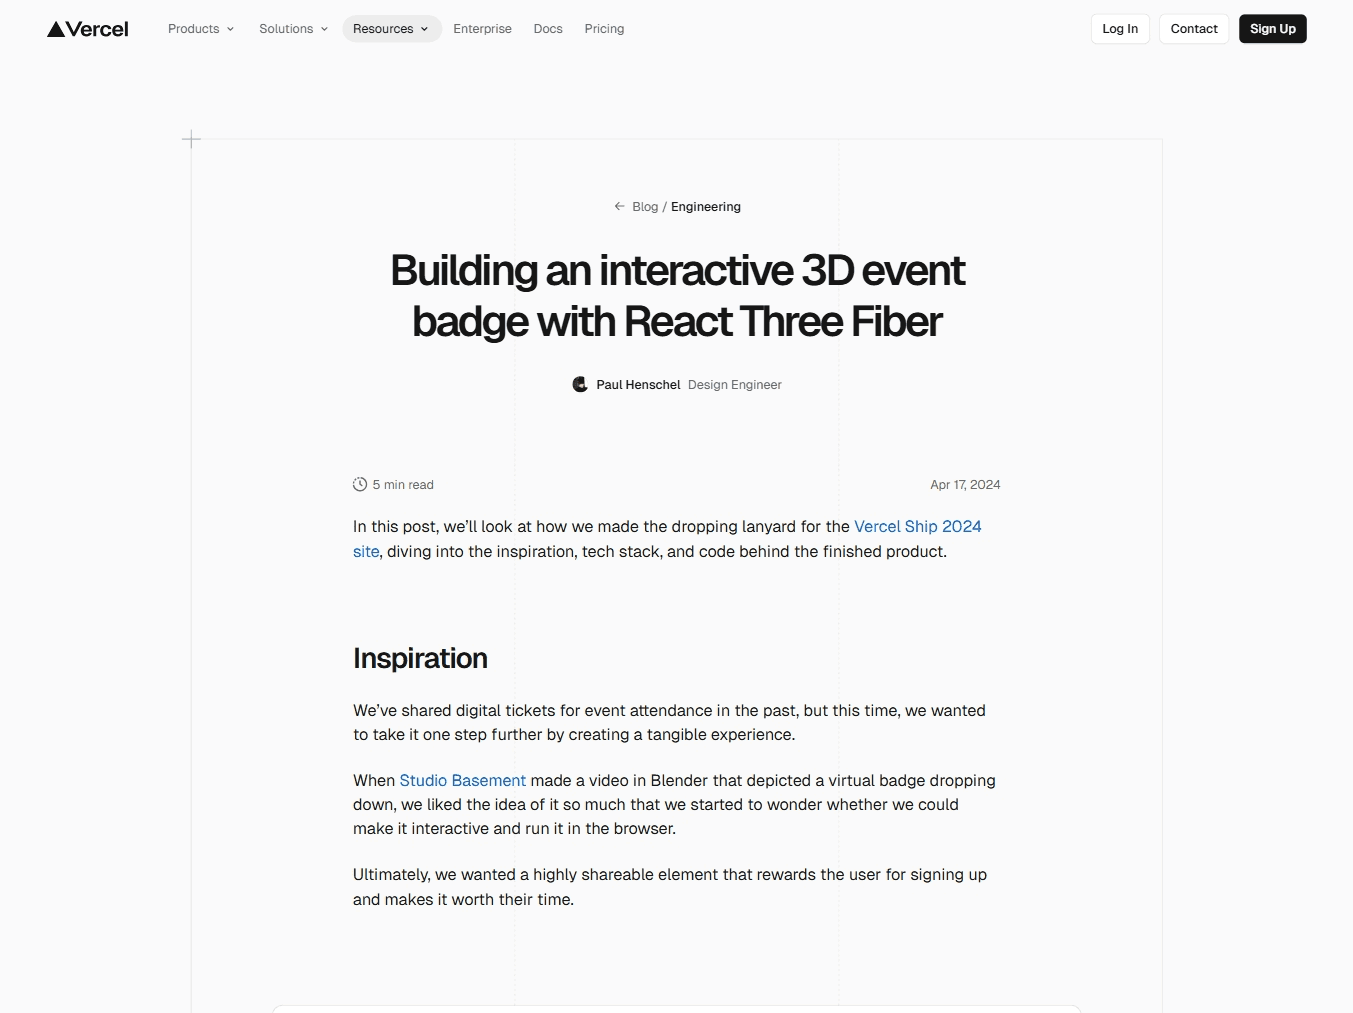
Task: Expand the Resources menu
Action: [391, 29]
